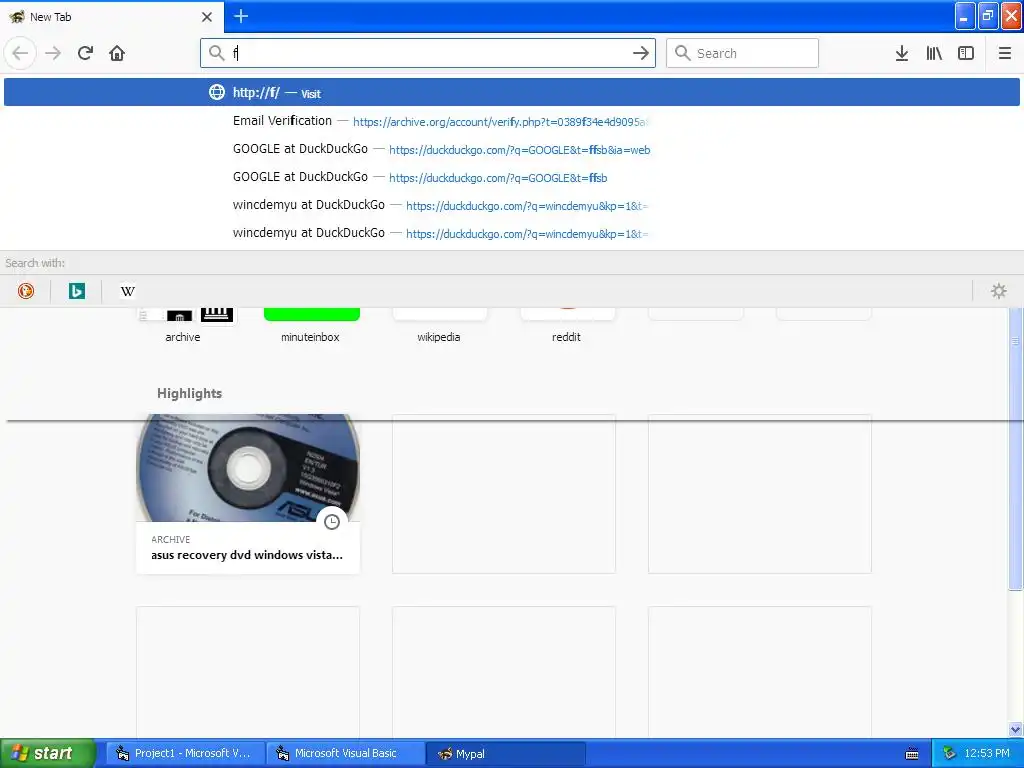This screenshot has height=768, width=1024.
Task: Click the Highlights section heading
Action: tap(189, 393)
